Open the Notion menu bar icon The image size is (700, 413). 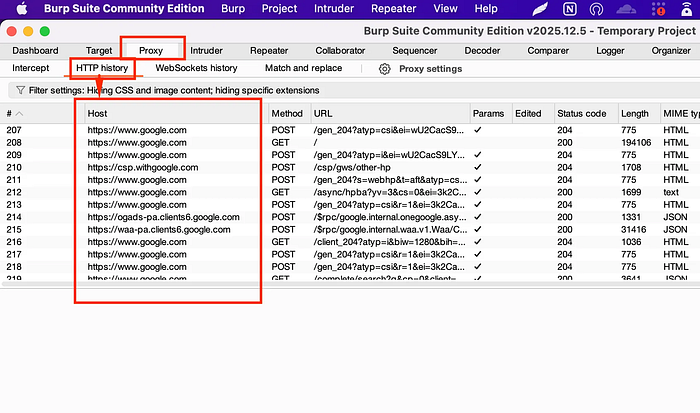tap(570, 9)
